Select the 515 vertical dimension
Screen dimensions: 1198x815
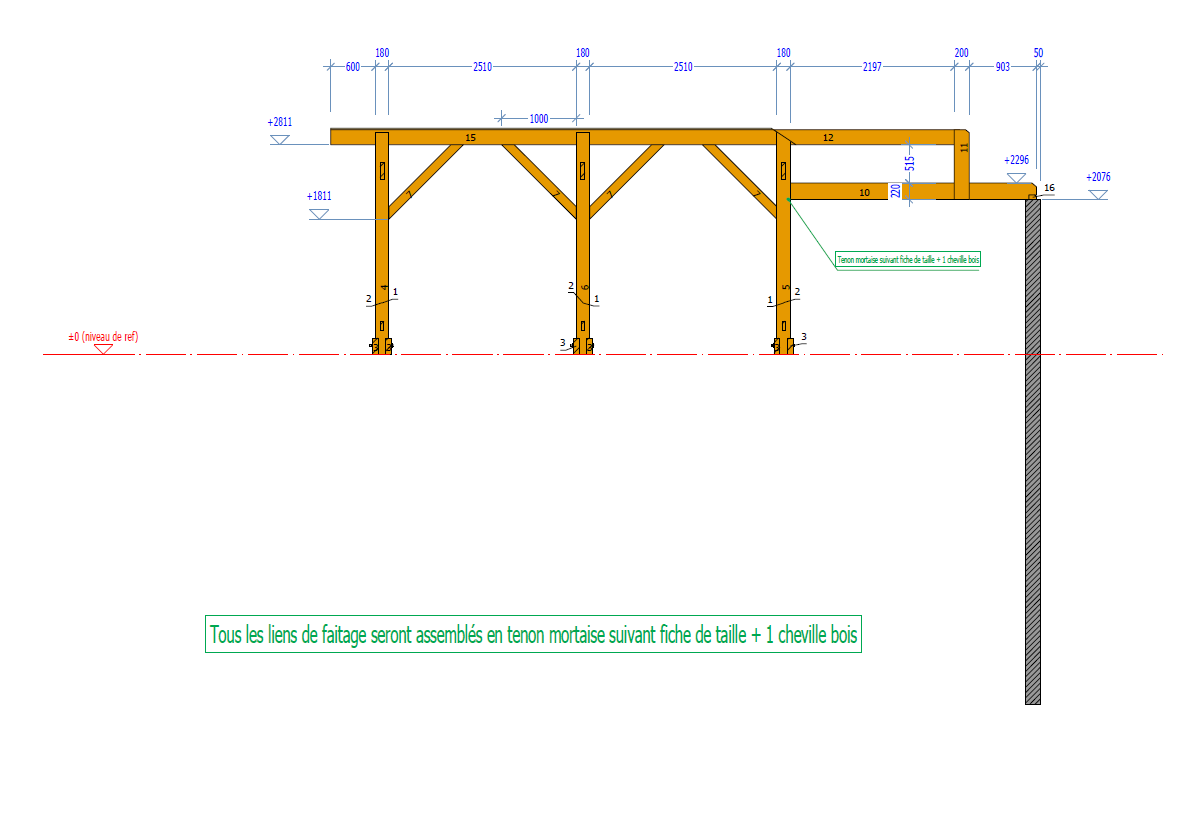[x=910, y=163]
